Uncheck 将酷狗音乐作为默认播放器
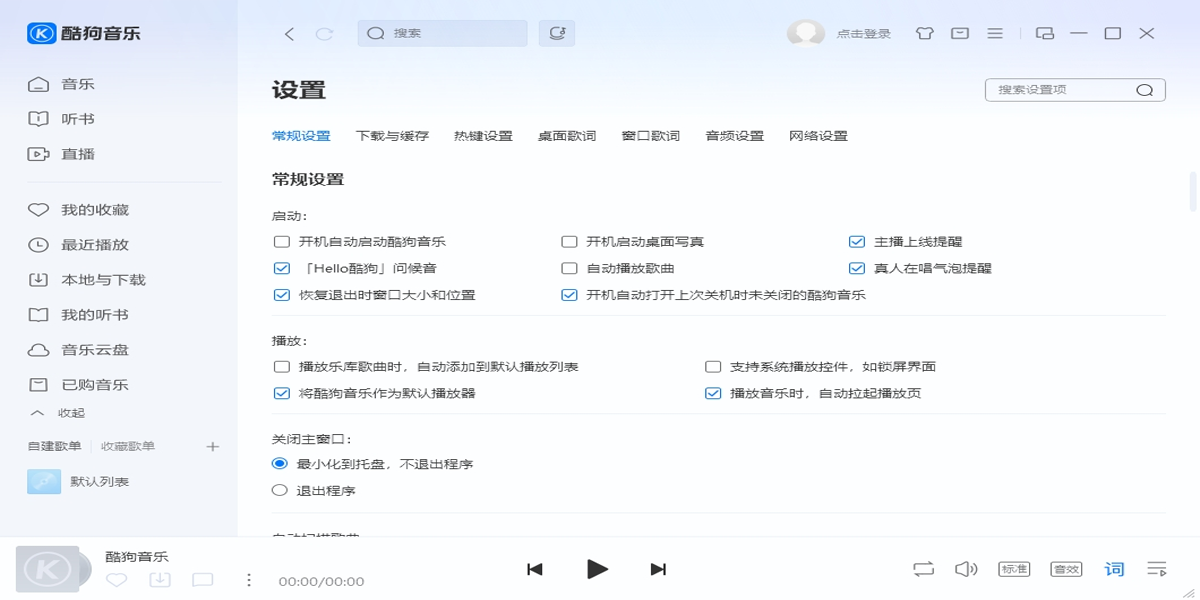Viewport: 1200px width, 600px height. [x=281, y=393]
